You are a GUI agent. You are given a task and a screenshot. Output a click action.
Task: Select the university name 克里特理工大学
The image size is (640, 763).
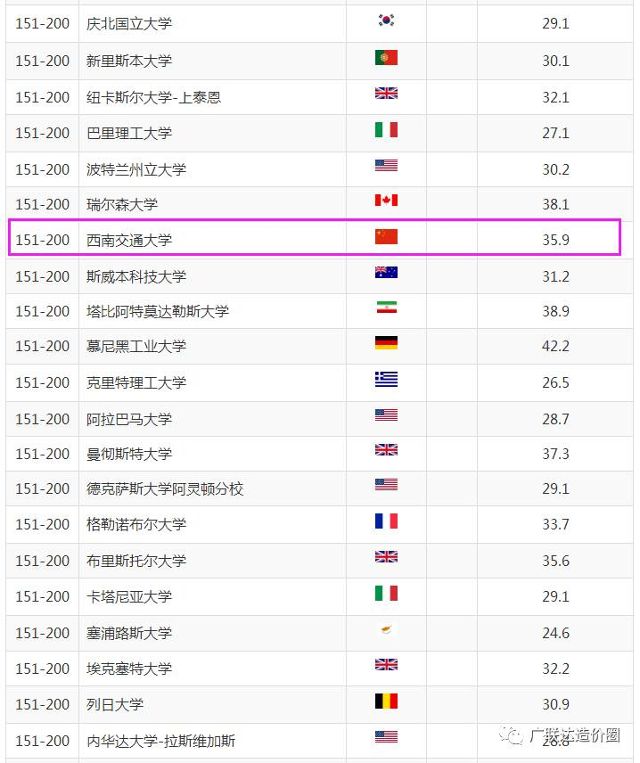coord(136,382)
